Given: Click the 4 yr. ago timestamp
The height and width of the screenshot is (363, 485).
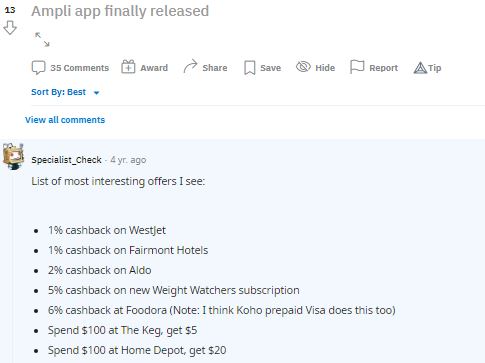Looking at the screenshot, I should [128, 160].
